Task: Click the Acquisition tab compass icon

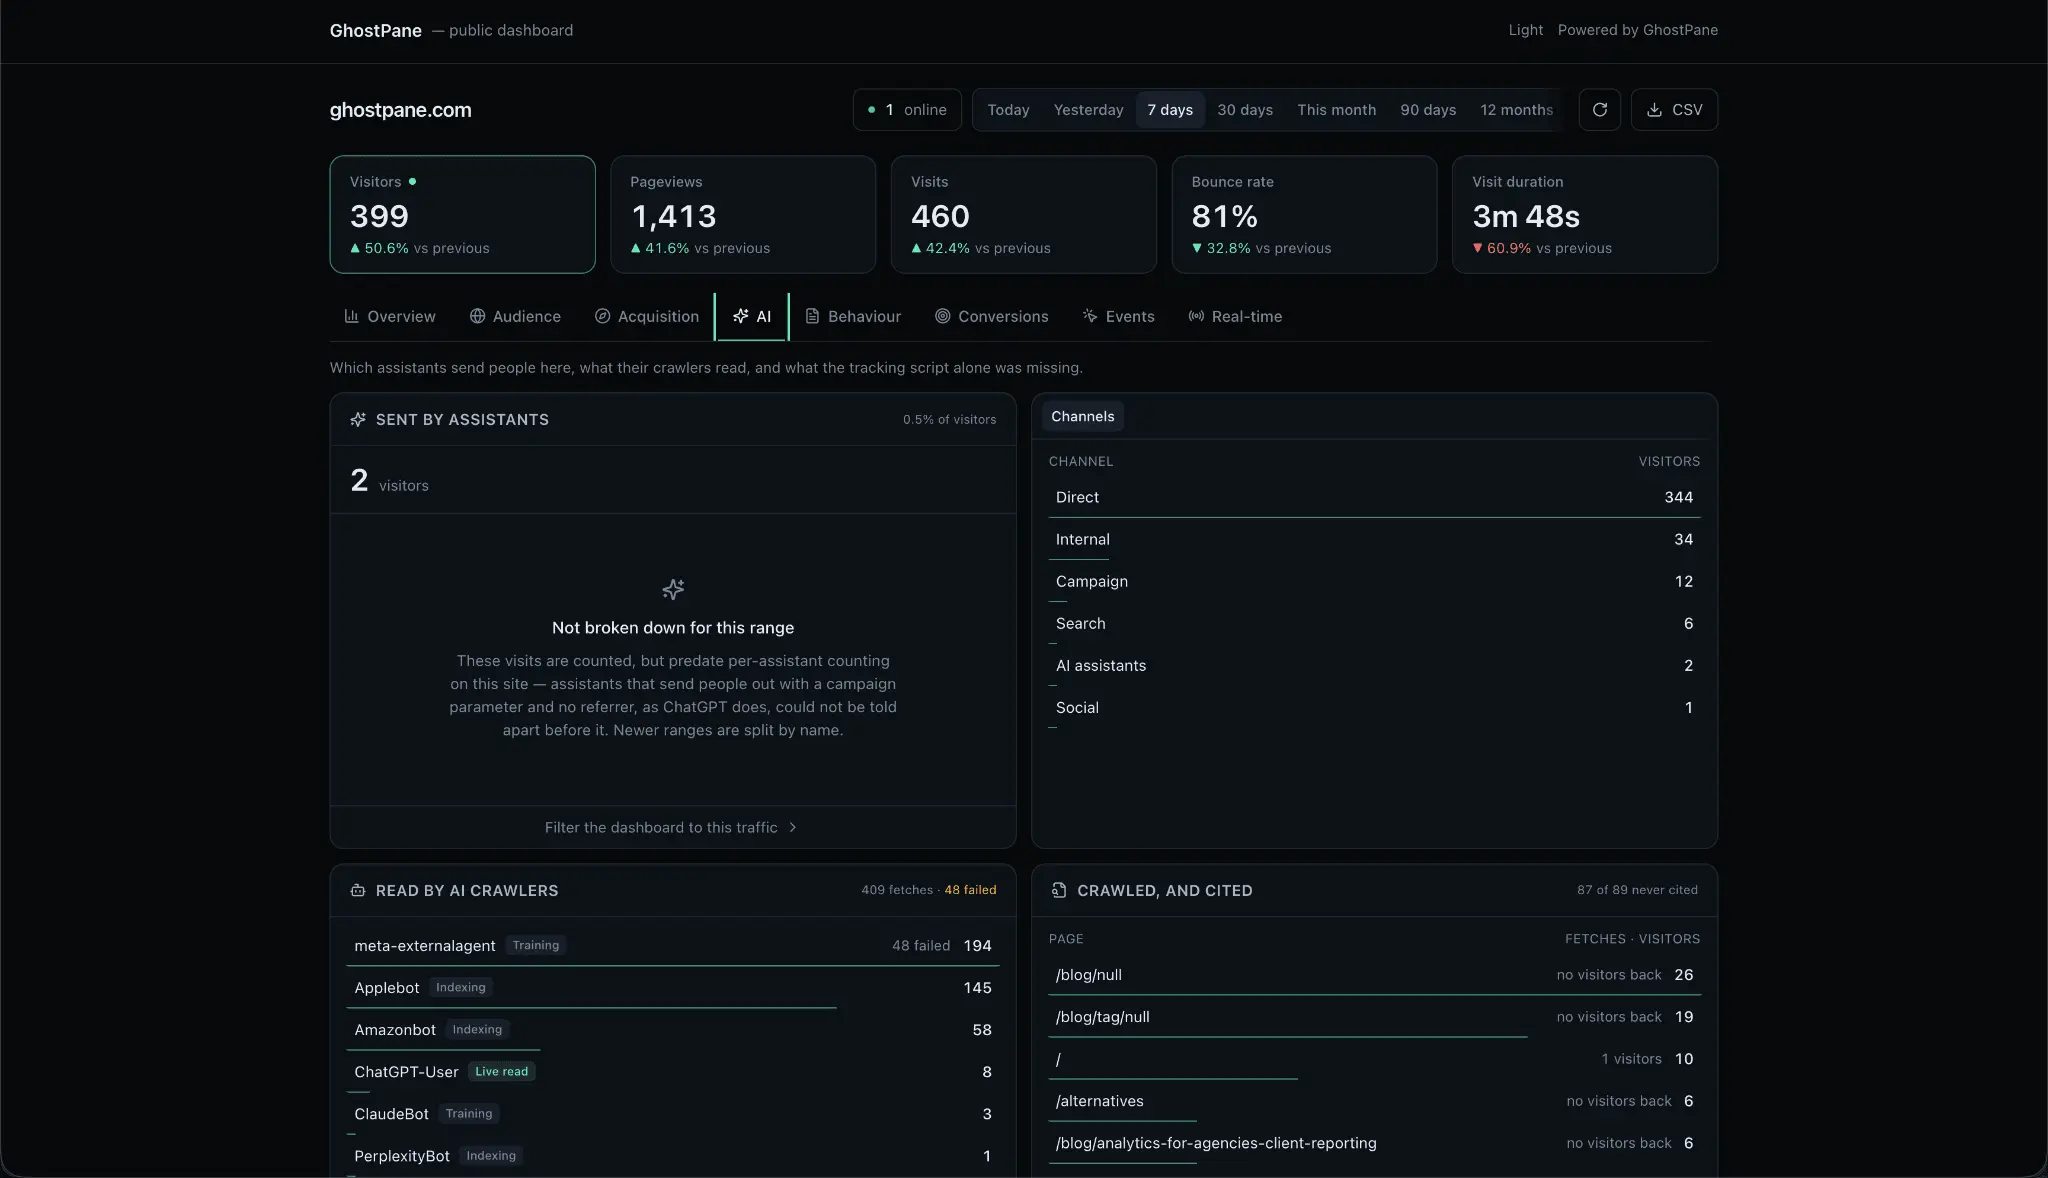Action: point(602,316)
